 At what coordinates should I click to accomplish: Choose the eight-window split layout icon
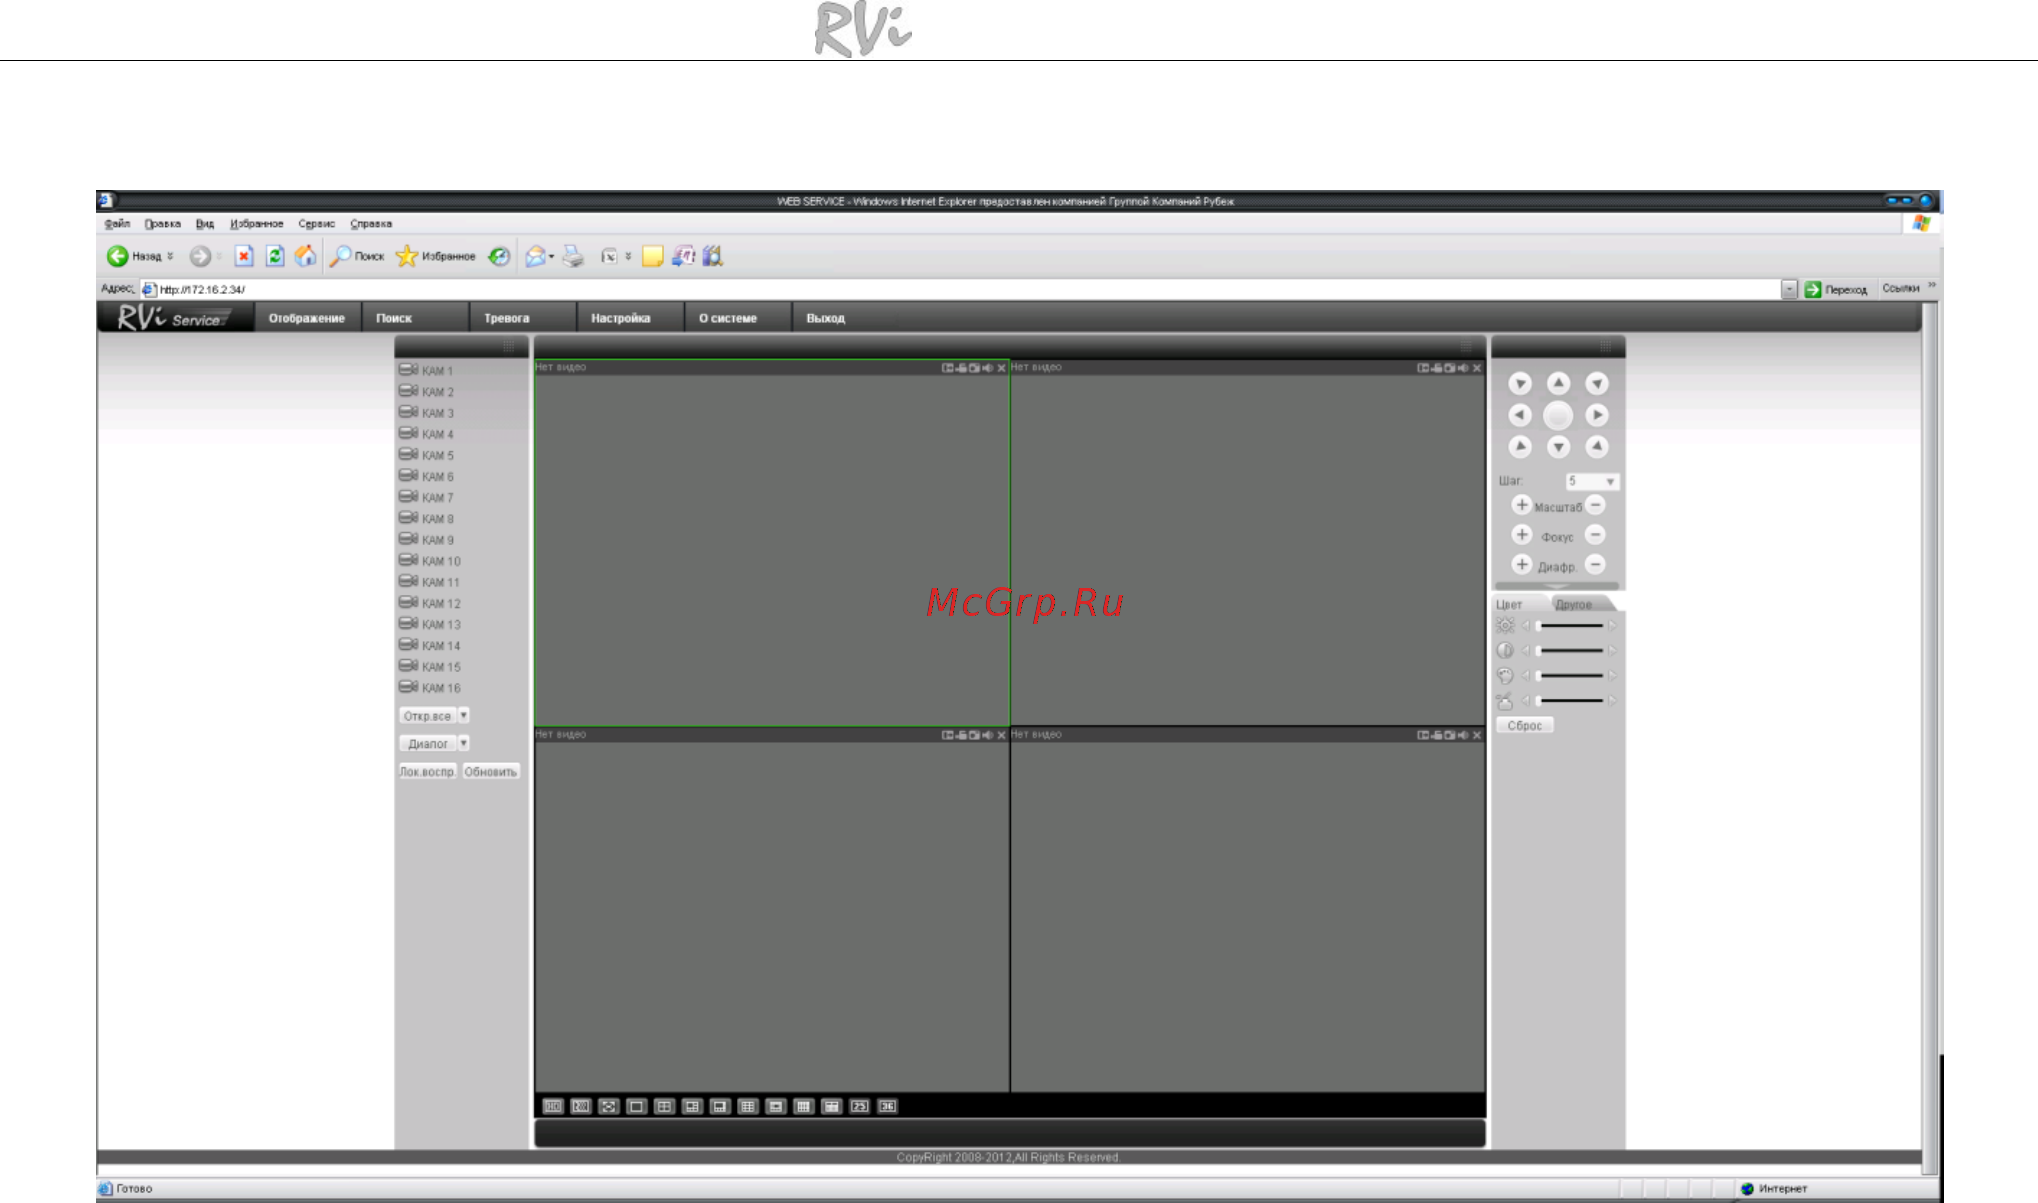(x=720, y=1106)
